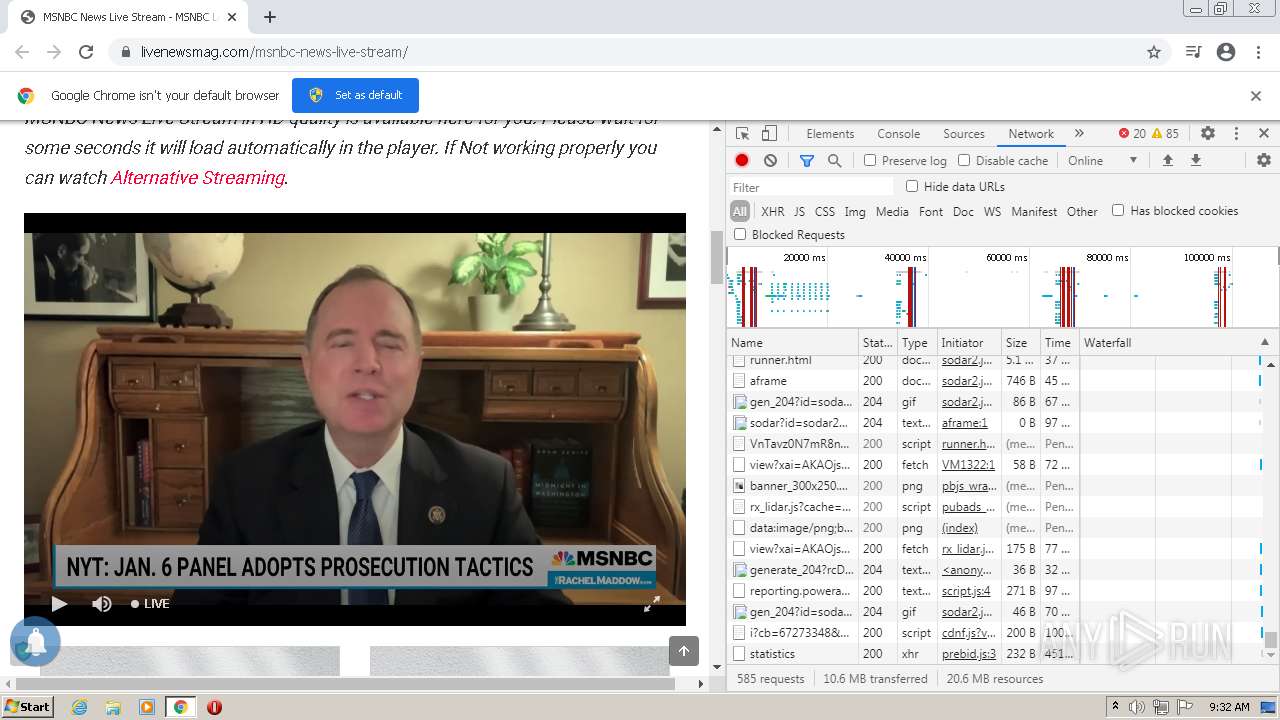Filter requests by Manifest type

pos(1034,211)
